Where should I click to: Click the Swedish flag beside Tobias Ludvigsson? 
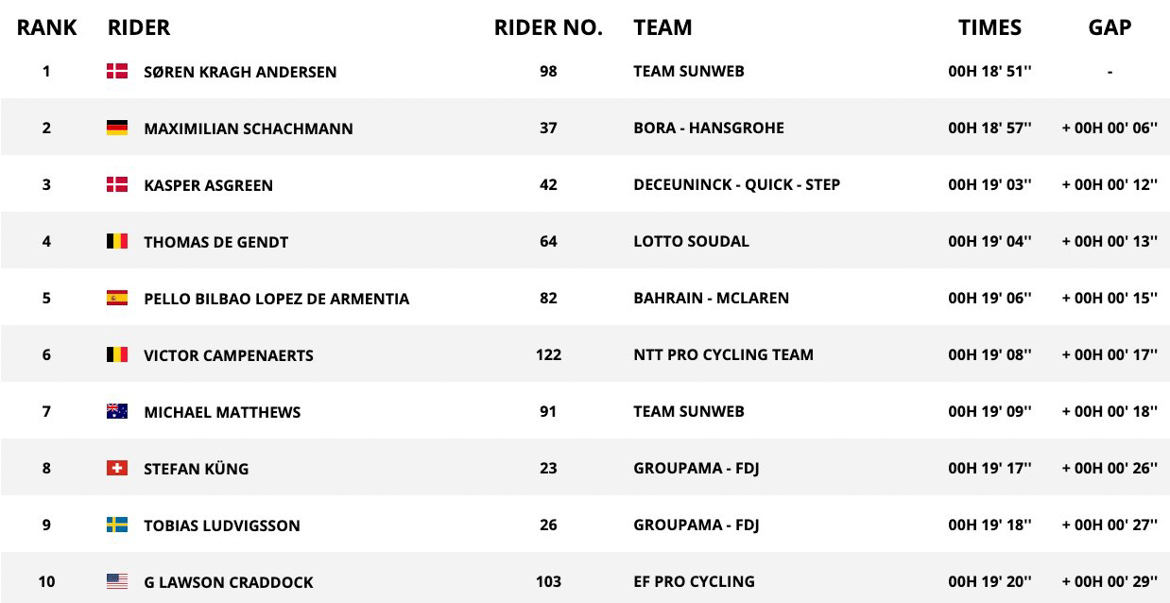click(x=117, y=525)
